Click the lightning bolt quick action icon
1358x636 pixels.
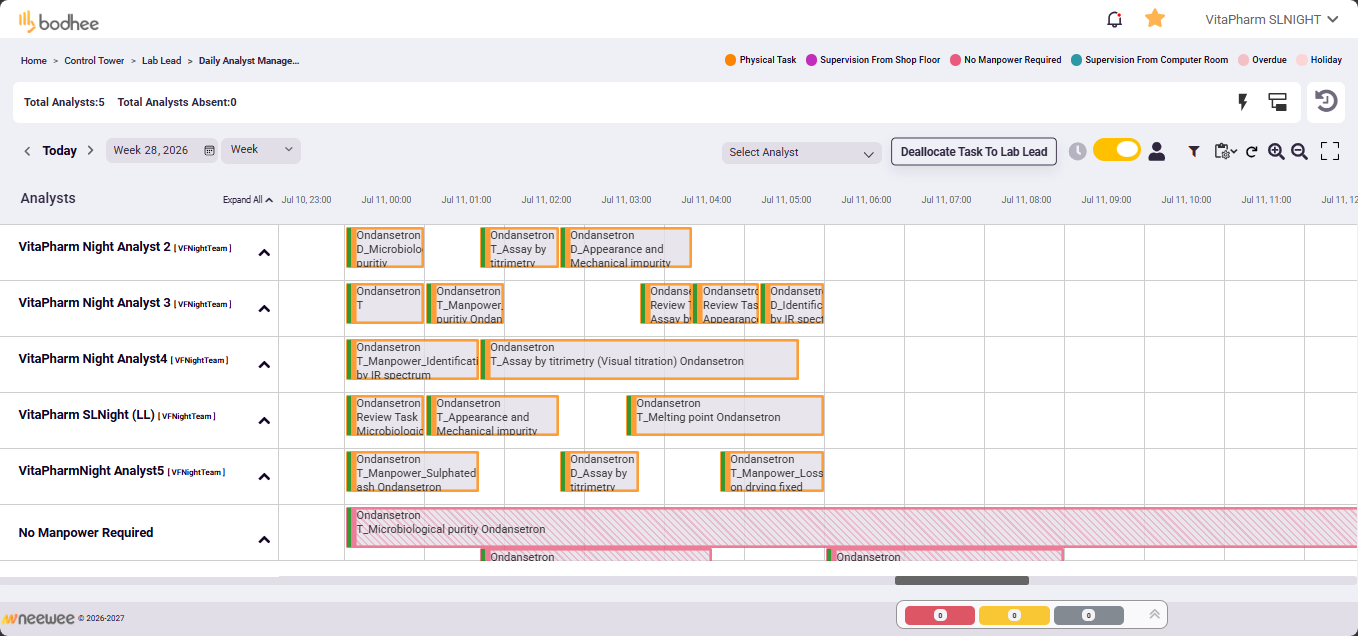[x=1243, y=102]
